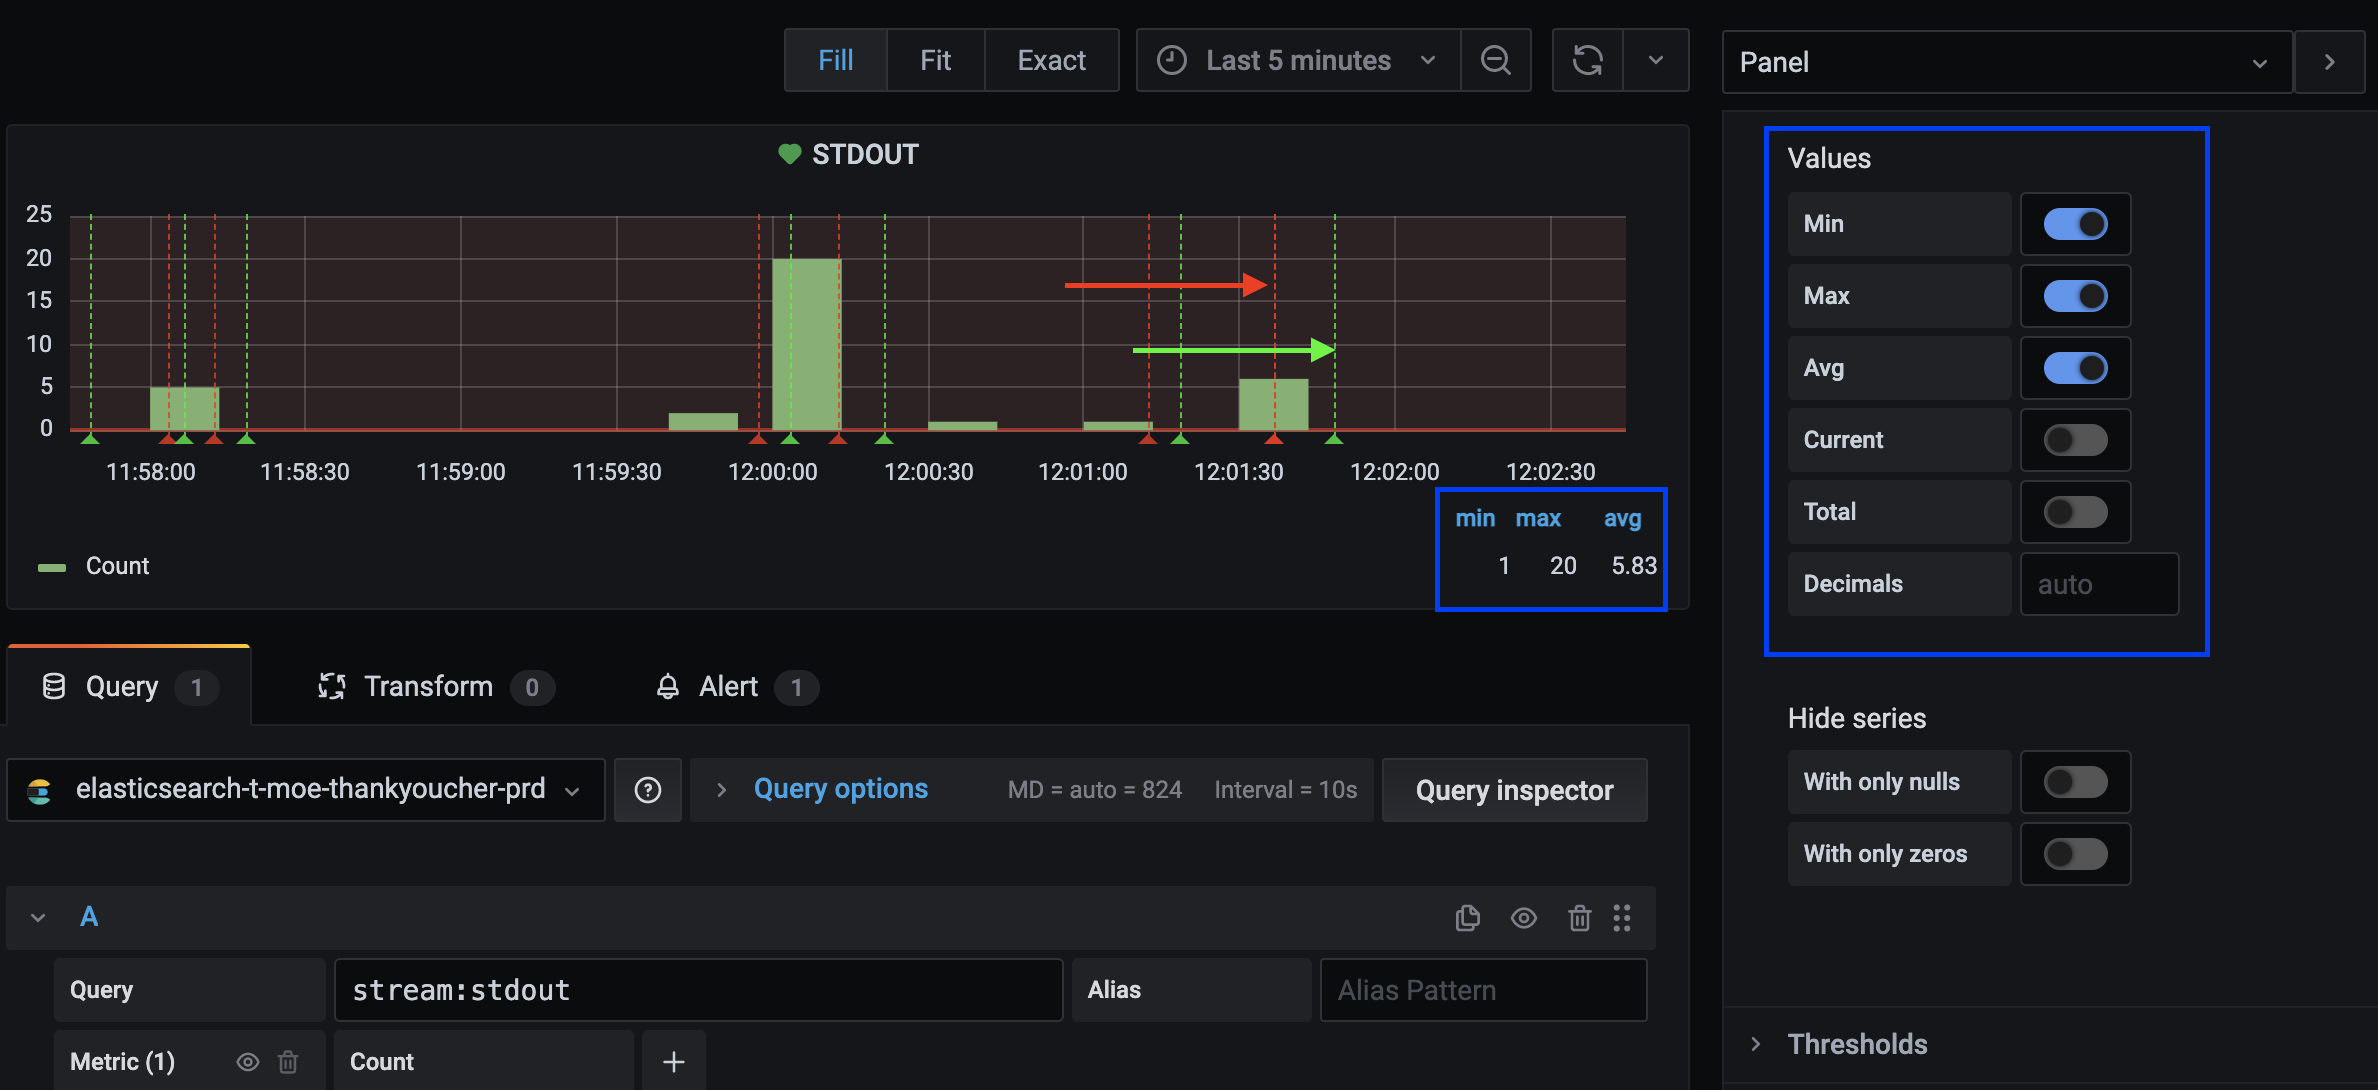The image size is (2378, 1090).
Task: Switch to the Alert tab
Action: [736, 686]
